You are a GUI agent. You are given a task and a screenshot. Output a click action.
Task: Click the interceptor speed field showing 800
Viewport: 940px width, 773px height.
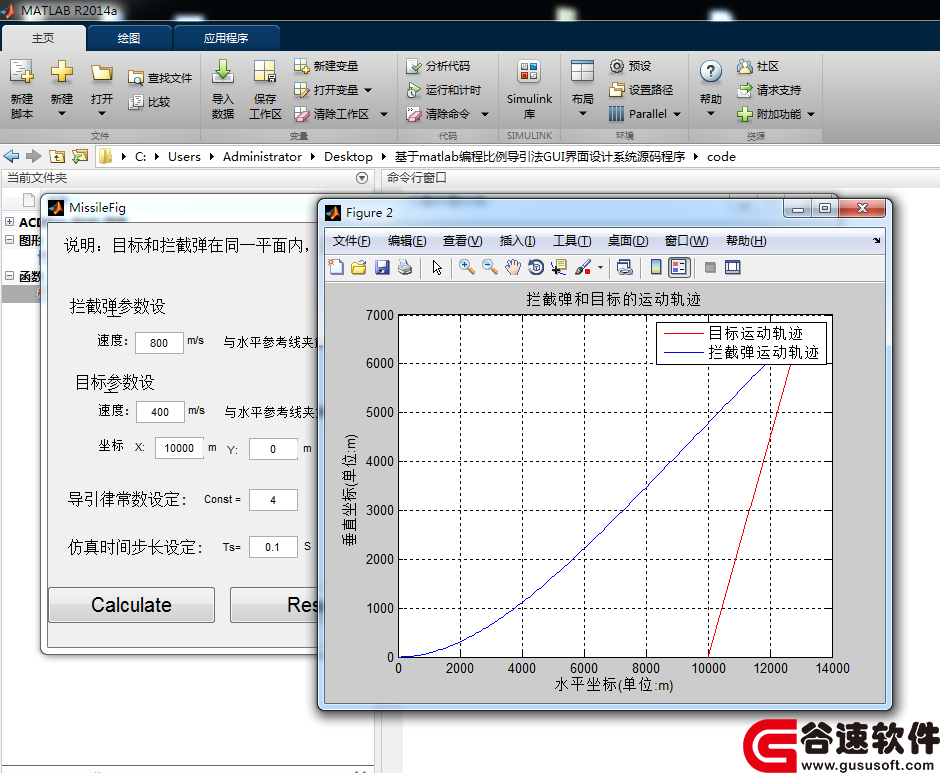pos(159,342)
